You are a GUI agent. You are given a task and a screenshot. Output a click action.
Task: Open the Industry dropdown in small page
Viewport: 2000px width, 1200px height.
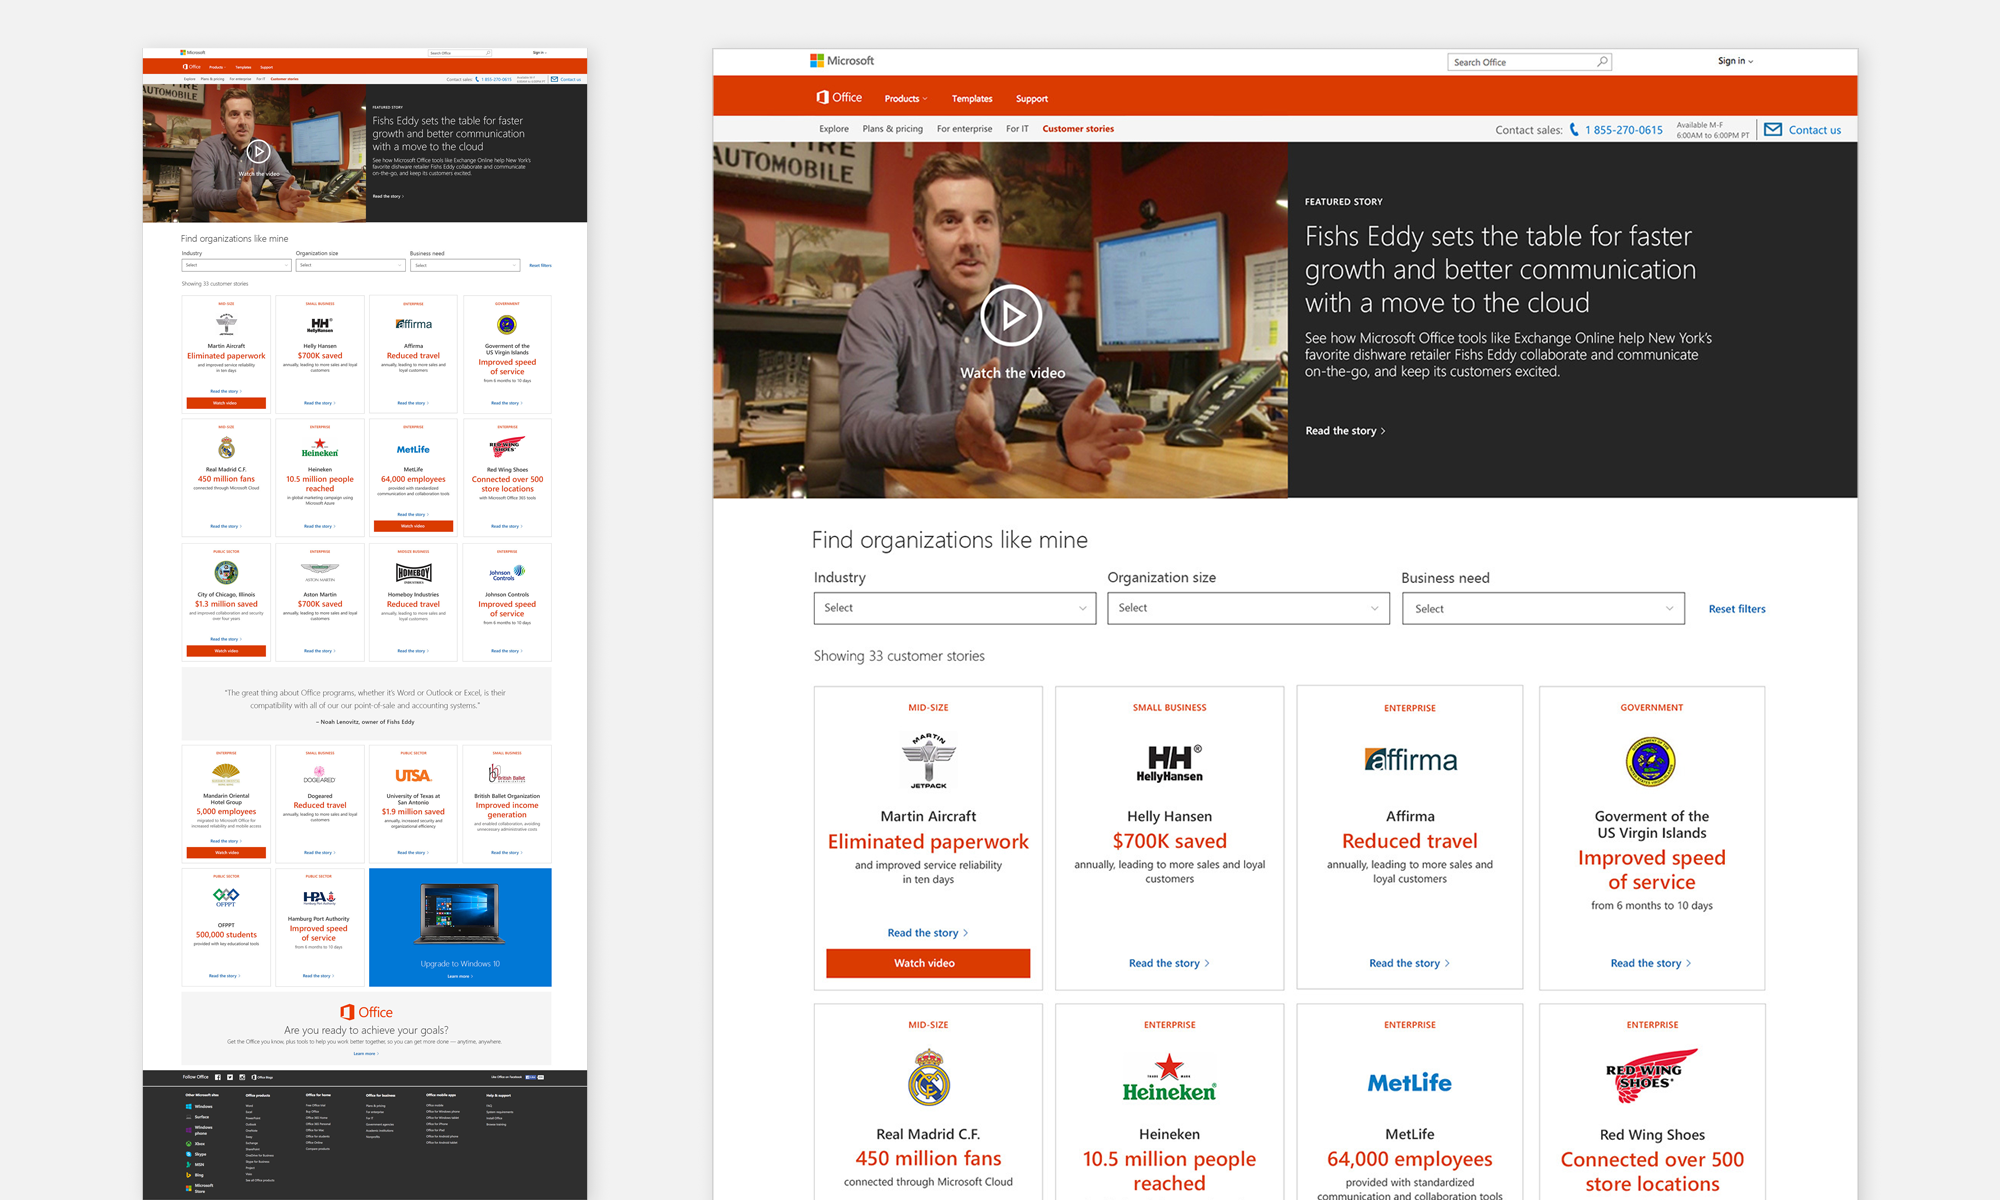(x=236, y=265)
